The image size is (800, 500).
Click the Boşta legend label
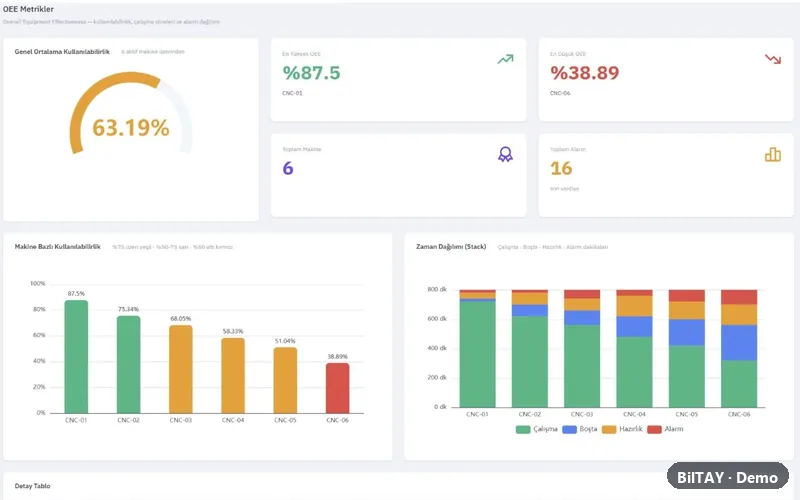point(588,430)
